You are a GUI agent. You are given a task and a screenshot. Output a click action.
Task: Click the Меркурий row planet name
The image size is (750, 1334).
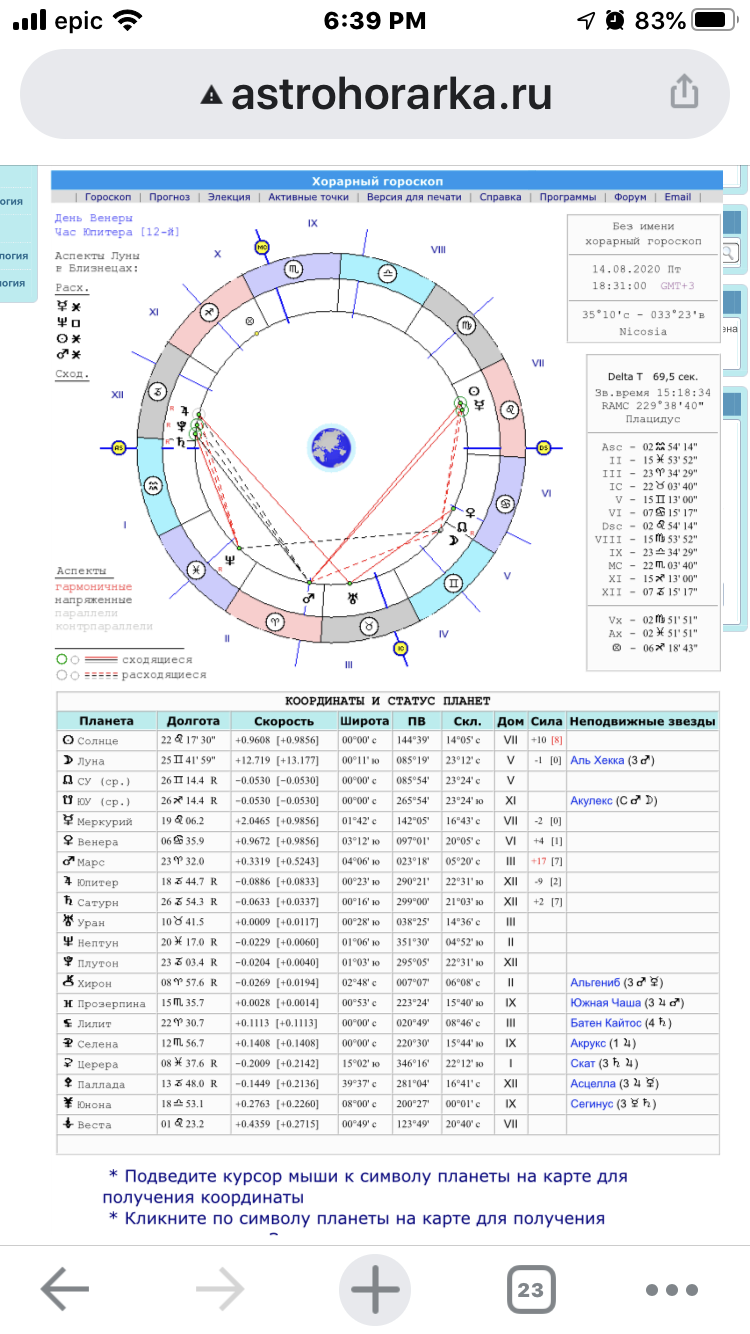[x=104, y=822]
